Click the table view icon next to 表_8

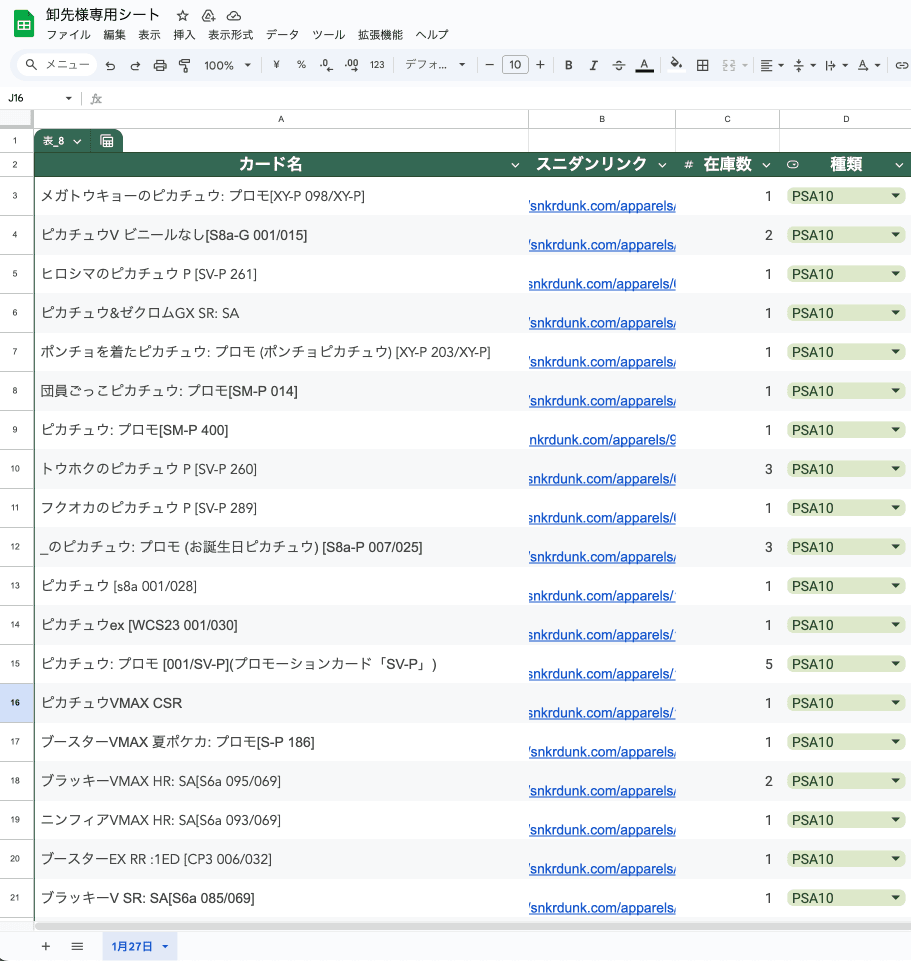(107, 142)
